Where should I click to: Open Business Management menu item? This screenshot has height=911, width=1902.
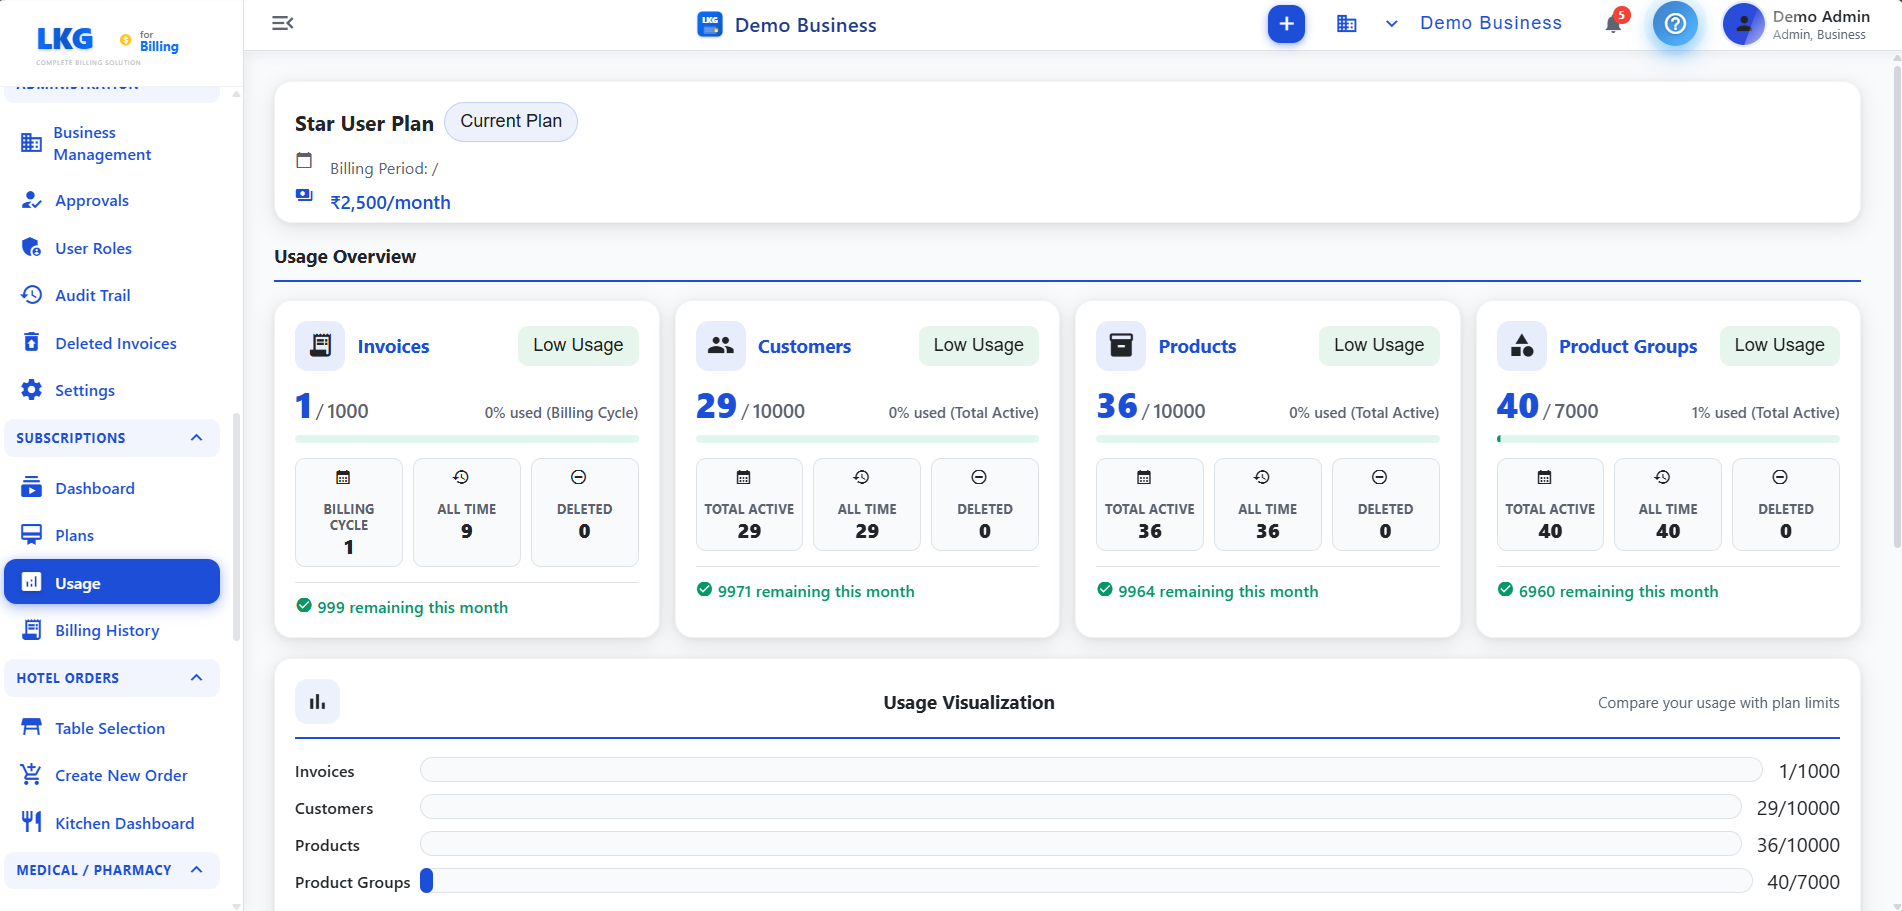coord(112,143)
